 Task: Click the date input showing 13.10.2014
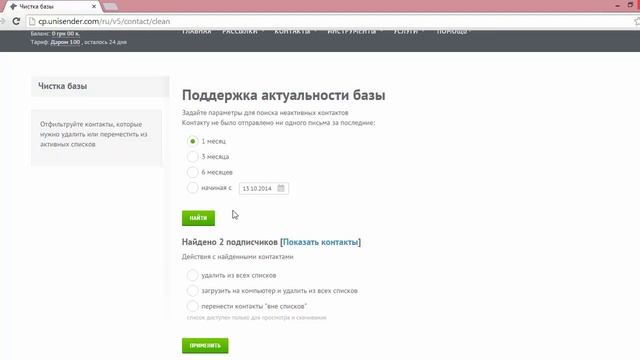[x=264, y=188]
